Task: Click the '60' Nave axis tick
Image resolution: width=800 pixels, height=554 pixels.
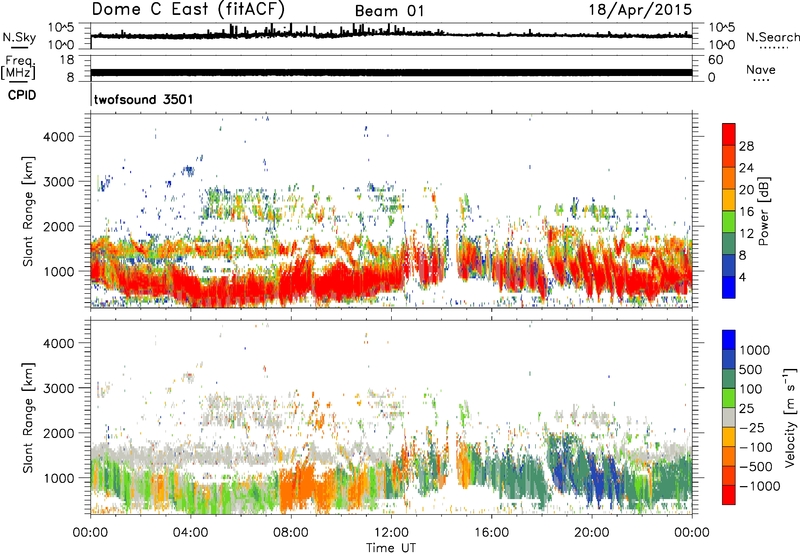Action: click(x=716, y=60)
